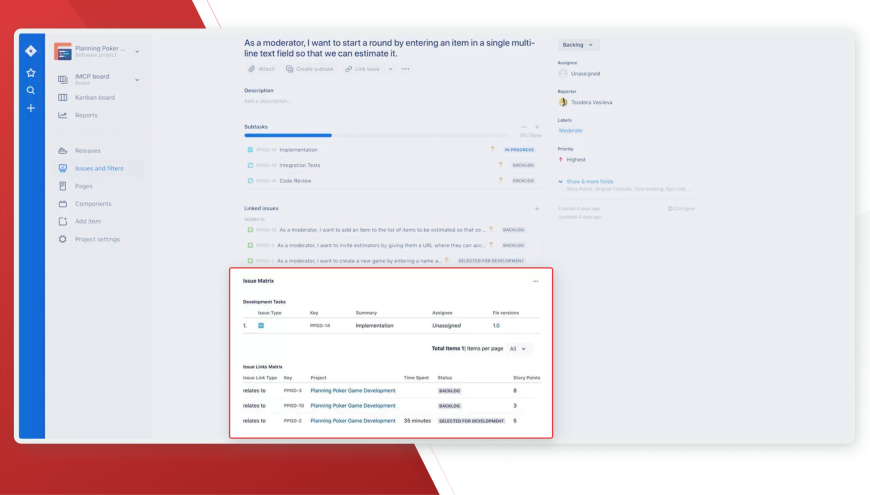Click the Components icon
Viewport: 870px width, 495px height.
63,204
